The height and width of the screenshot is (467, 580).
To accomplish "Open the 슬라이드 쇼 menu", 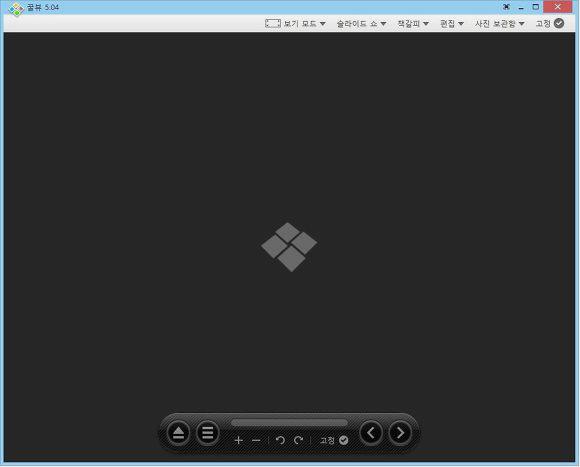I will (x=361, y=24).
